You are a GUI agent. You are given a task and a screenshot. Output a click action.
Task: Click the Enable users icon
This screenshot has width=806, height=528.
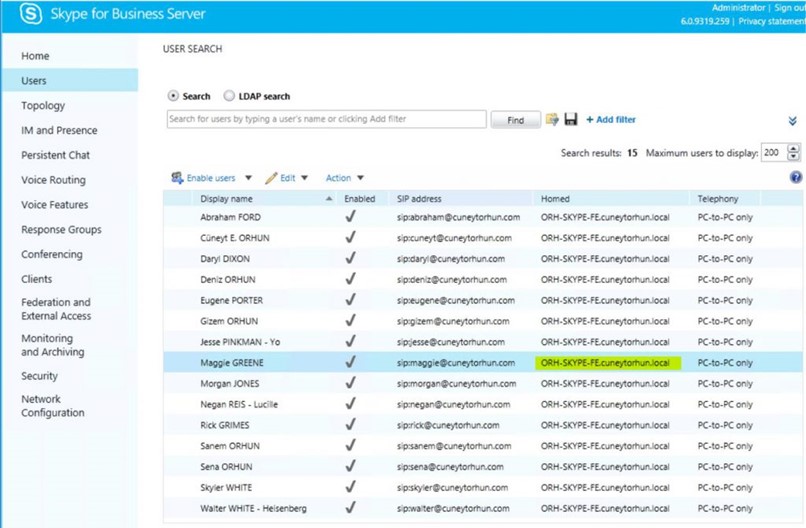tap(177, 178)
